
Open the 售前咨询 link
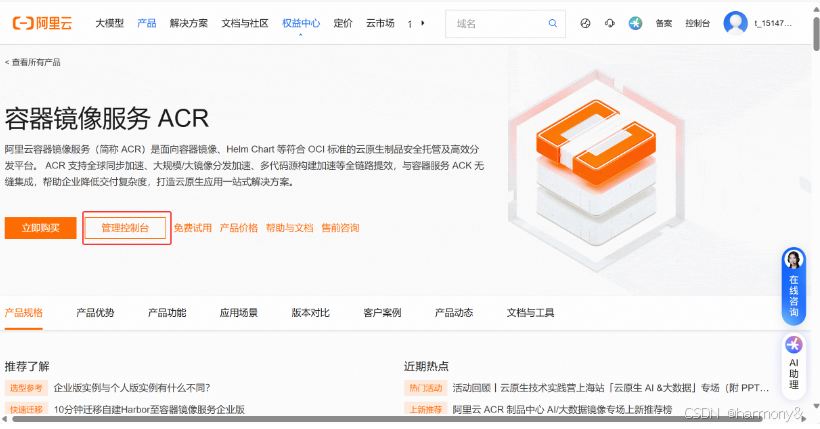tap(340, 228)
